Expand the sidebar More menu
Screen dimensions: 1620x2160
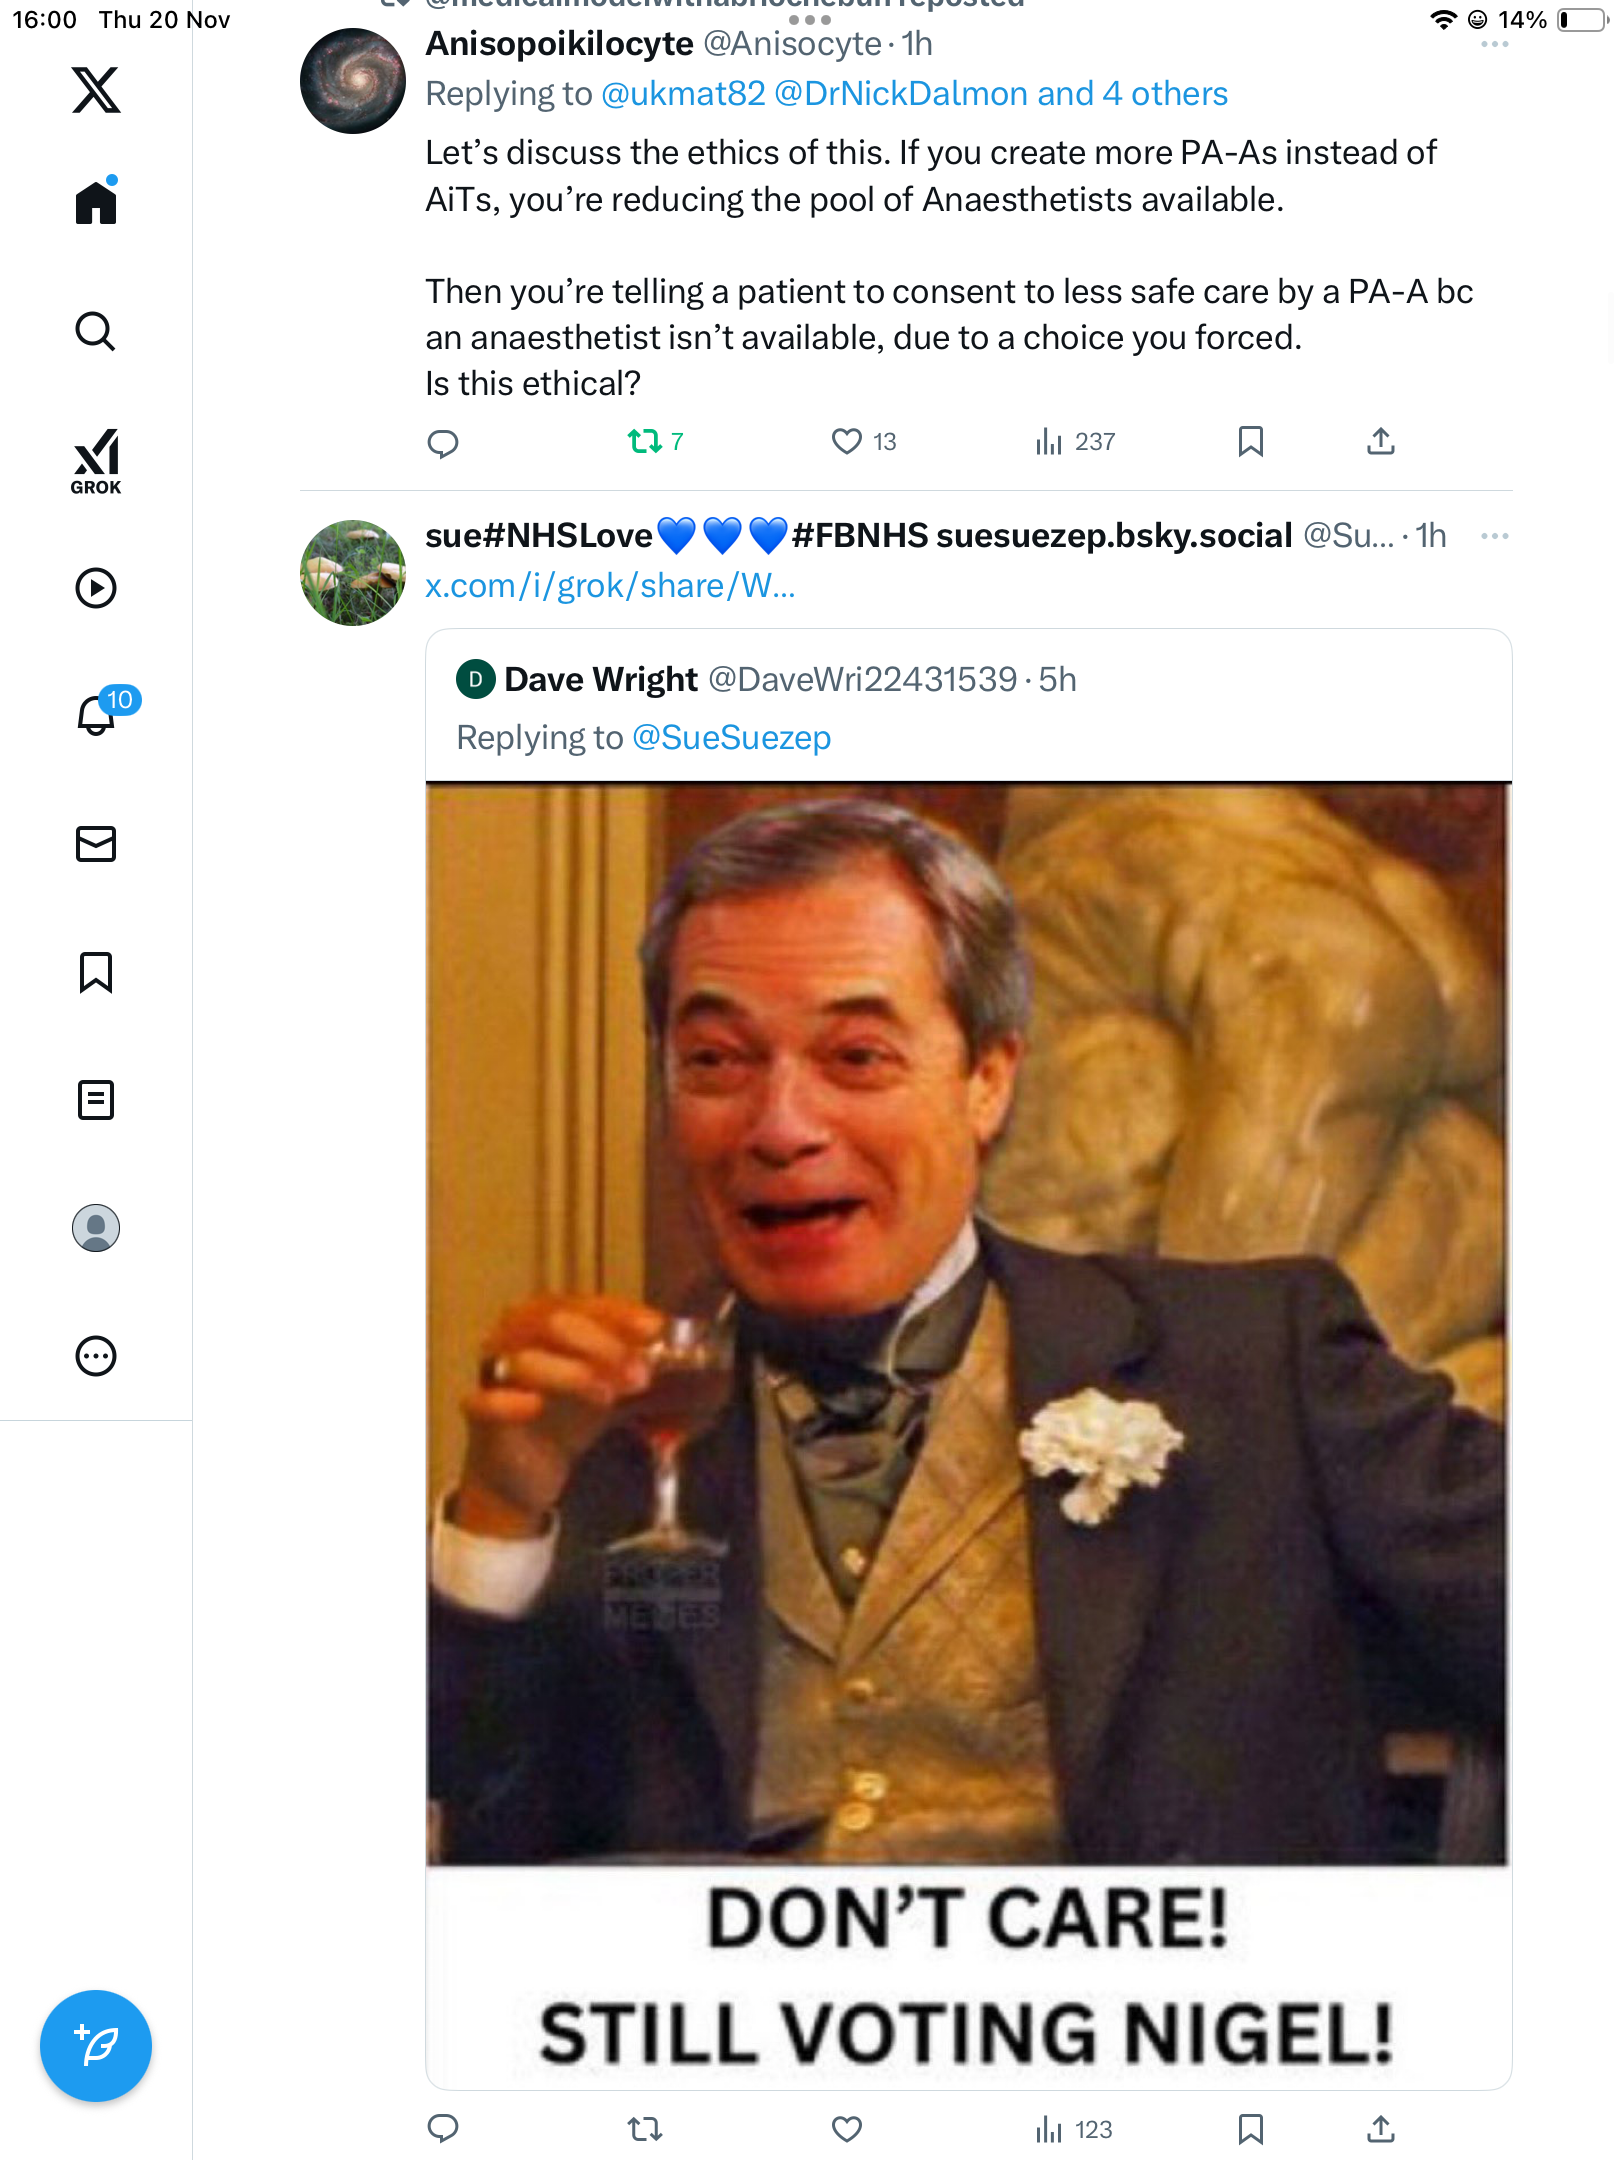tap(96, 1356)
